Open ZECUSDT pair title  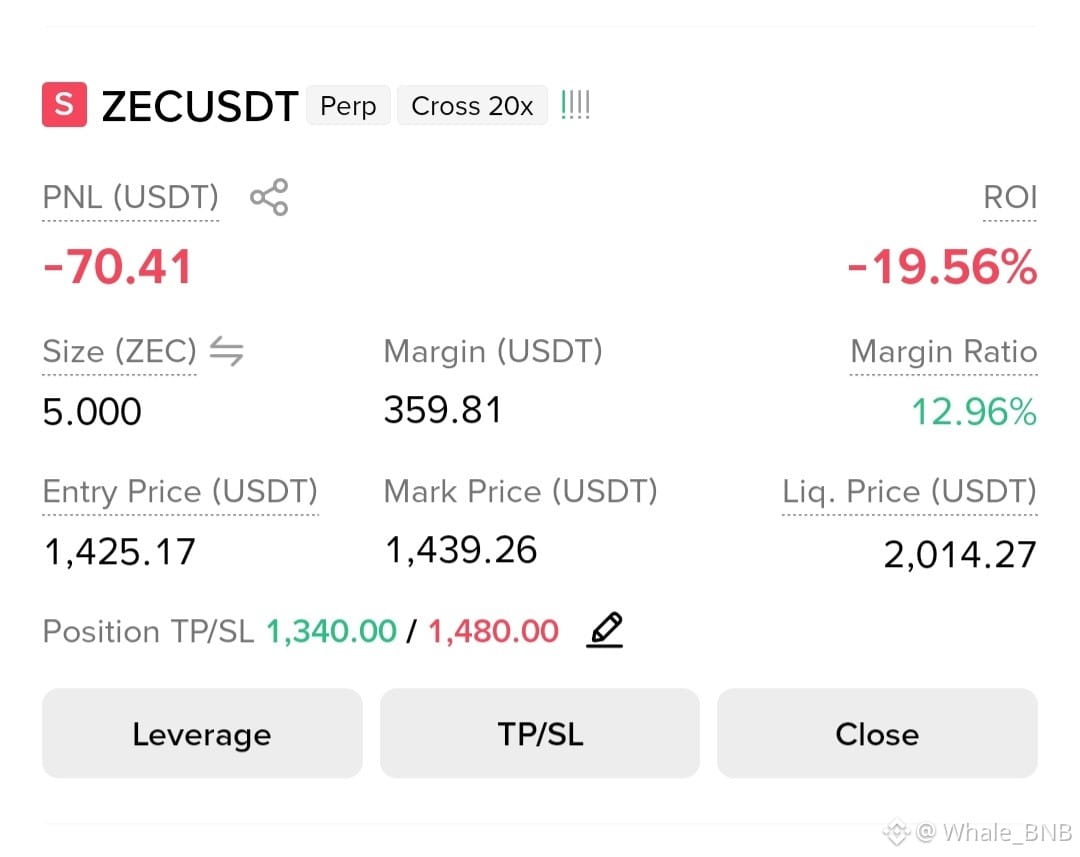pos(200,106)
